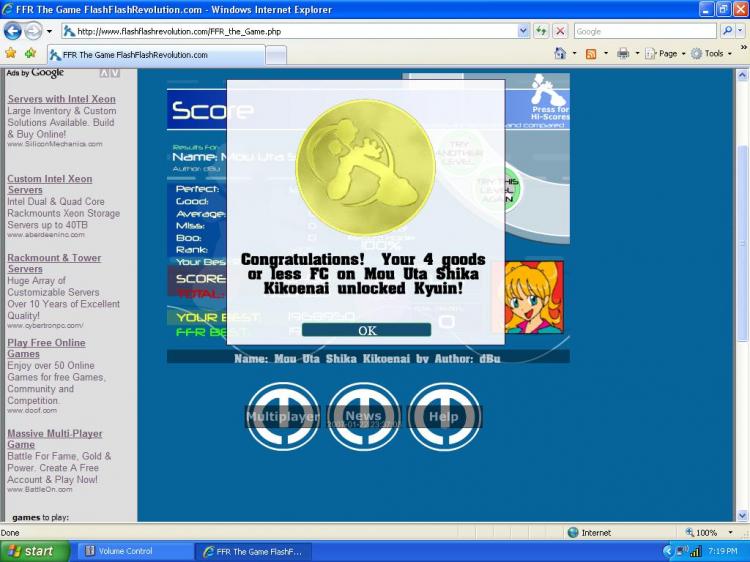Click www.cybertronpc.com ad URL
Viewport: 750px width, 562px height.
click(45, 325)
